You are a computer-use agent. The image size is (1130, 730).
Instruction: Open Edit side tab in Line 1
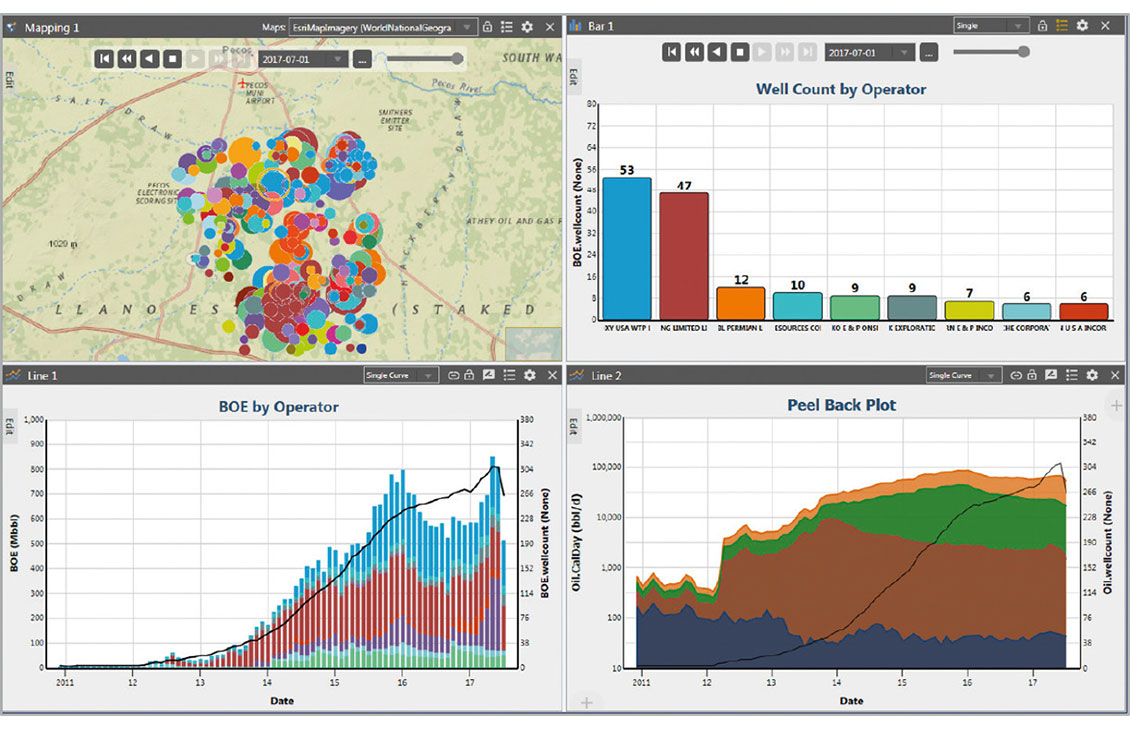pos(9,428)
